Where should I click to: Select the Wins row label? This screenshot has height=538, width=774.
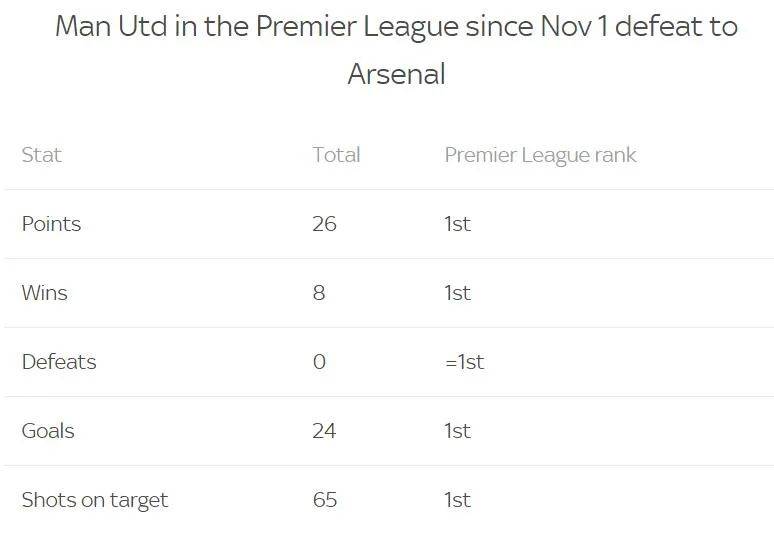coord(44,293)
